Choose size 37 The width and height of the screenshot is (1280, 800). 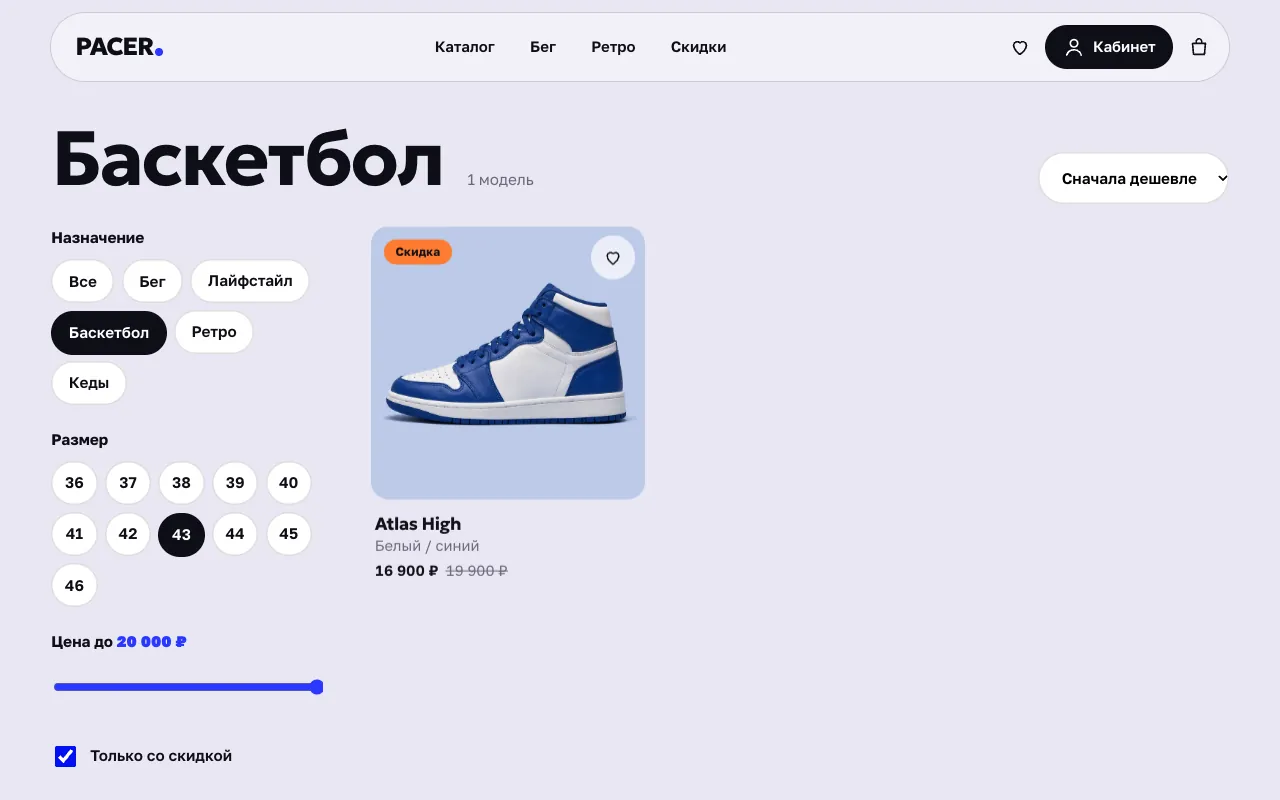pyautogui.click(x=128, y=483)
